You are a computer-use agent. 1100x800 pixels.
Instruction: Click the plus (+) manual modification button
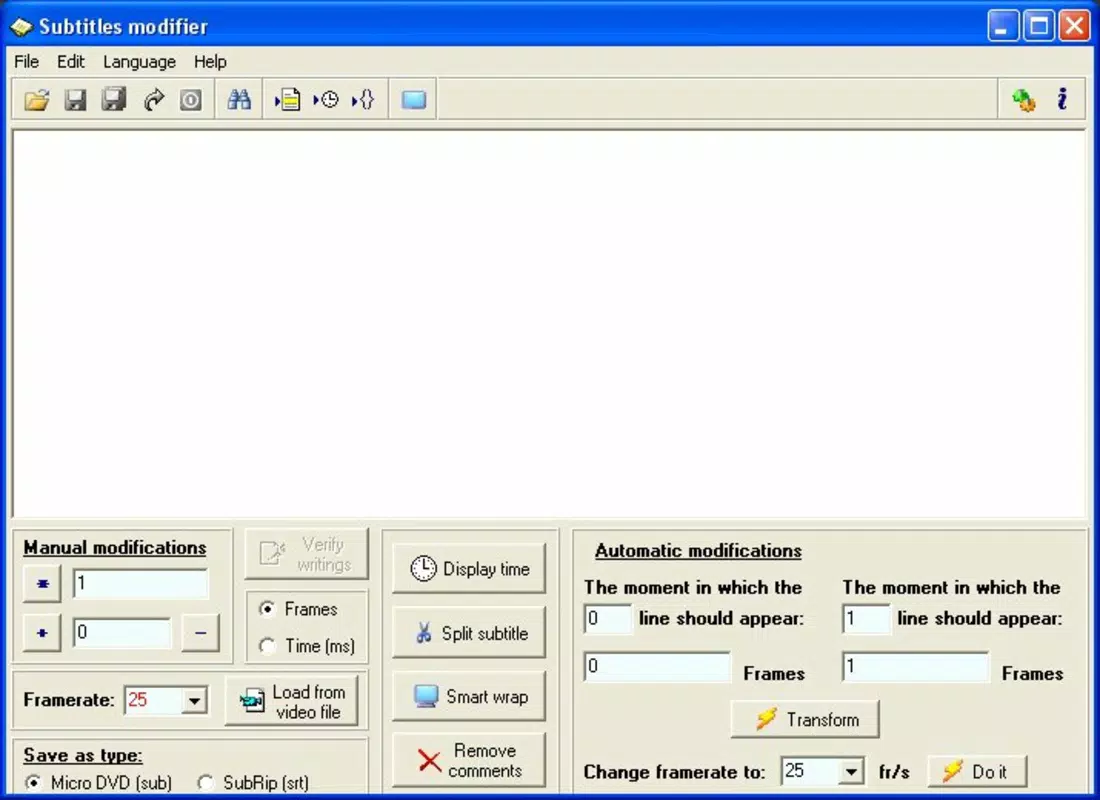(x=42, y=633)
